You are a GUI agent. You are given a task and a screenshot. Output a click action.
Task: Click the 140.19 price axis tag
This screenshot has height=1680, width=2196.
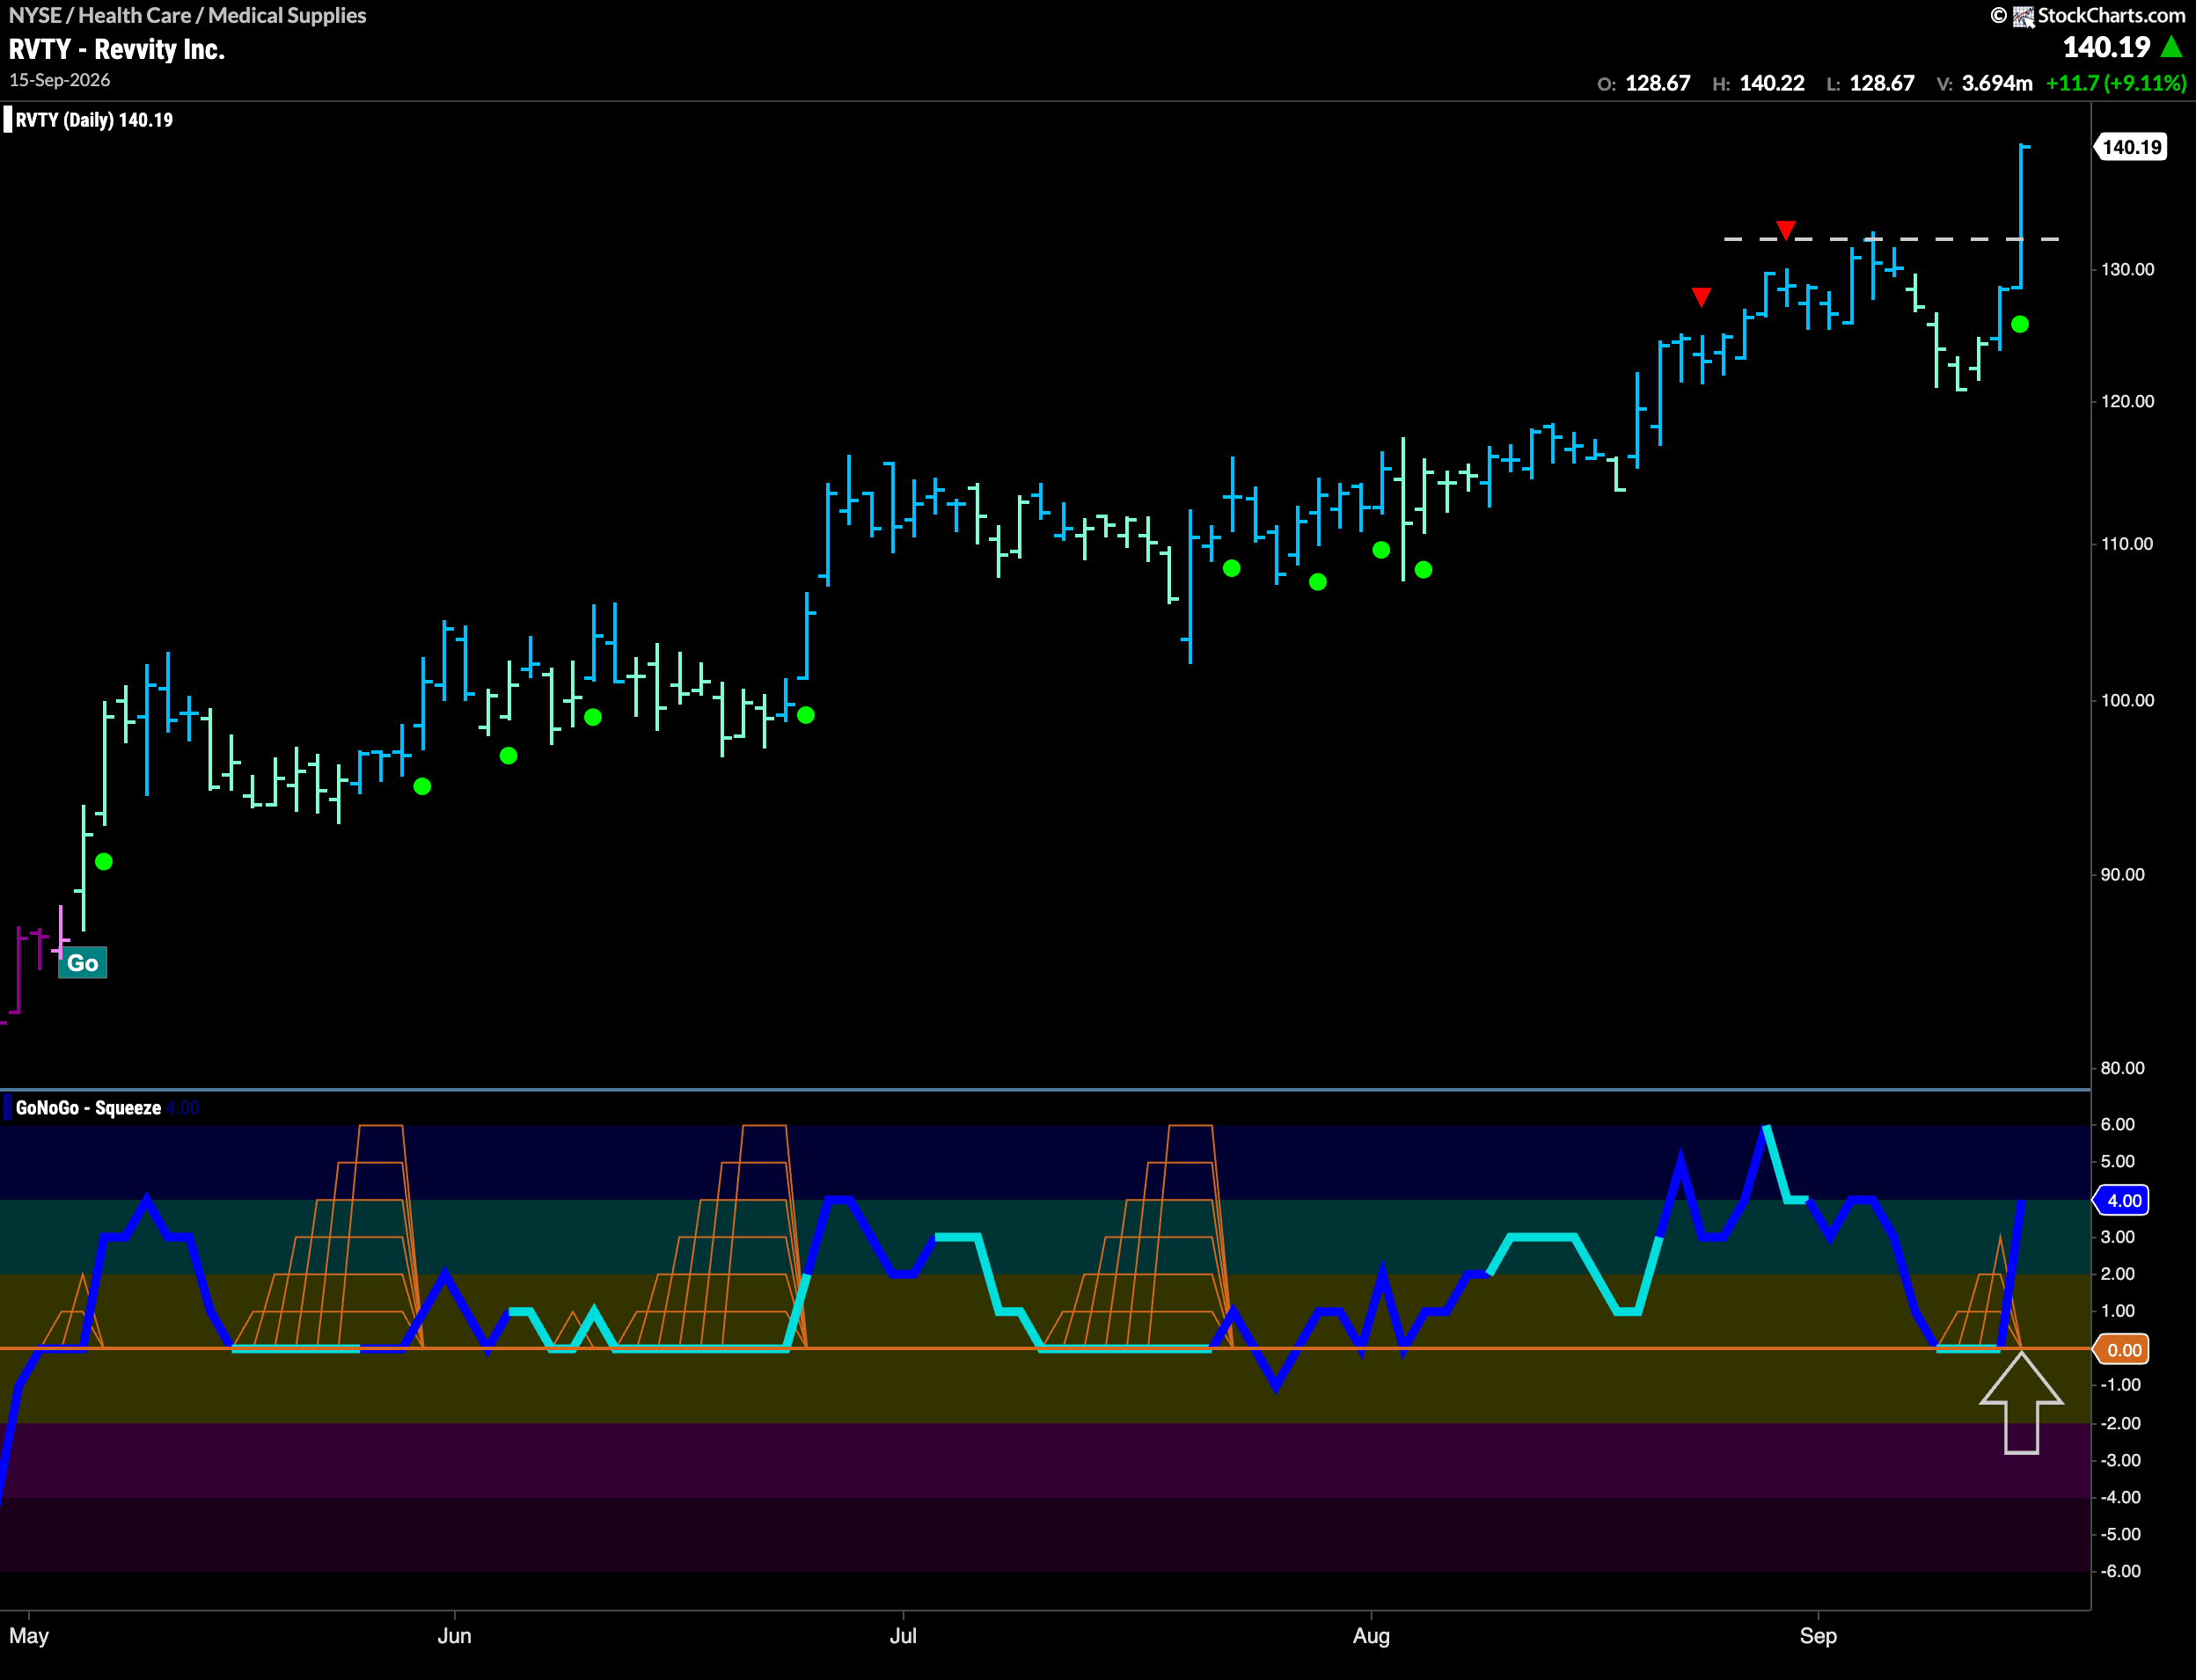(x=2131, y=147)
